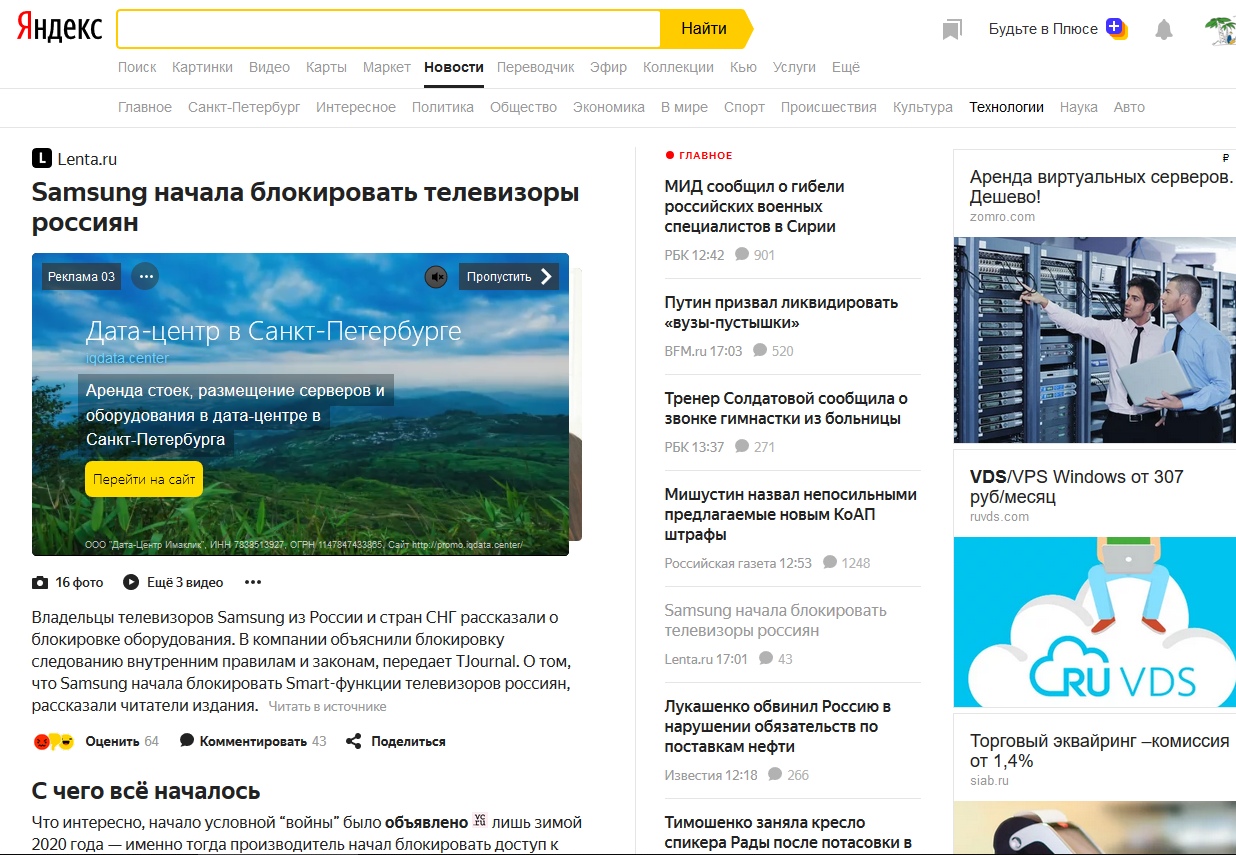This screenshot has height=855, width=1236.
Task: Click the Поделиться label
Action: pyautogui.click(x=408, y=742)
